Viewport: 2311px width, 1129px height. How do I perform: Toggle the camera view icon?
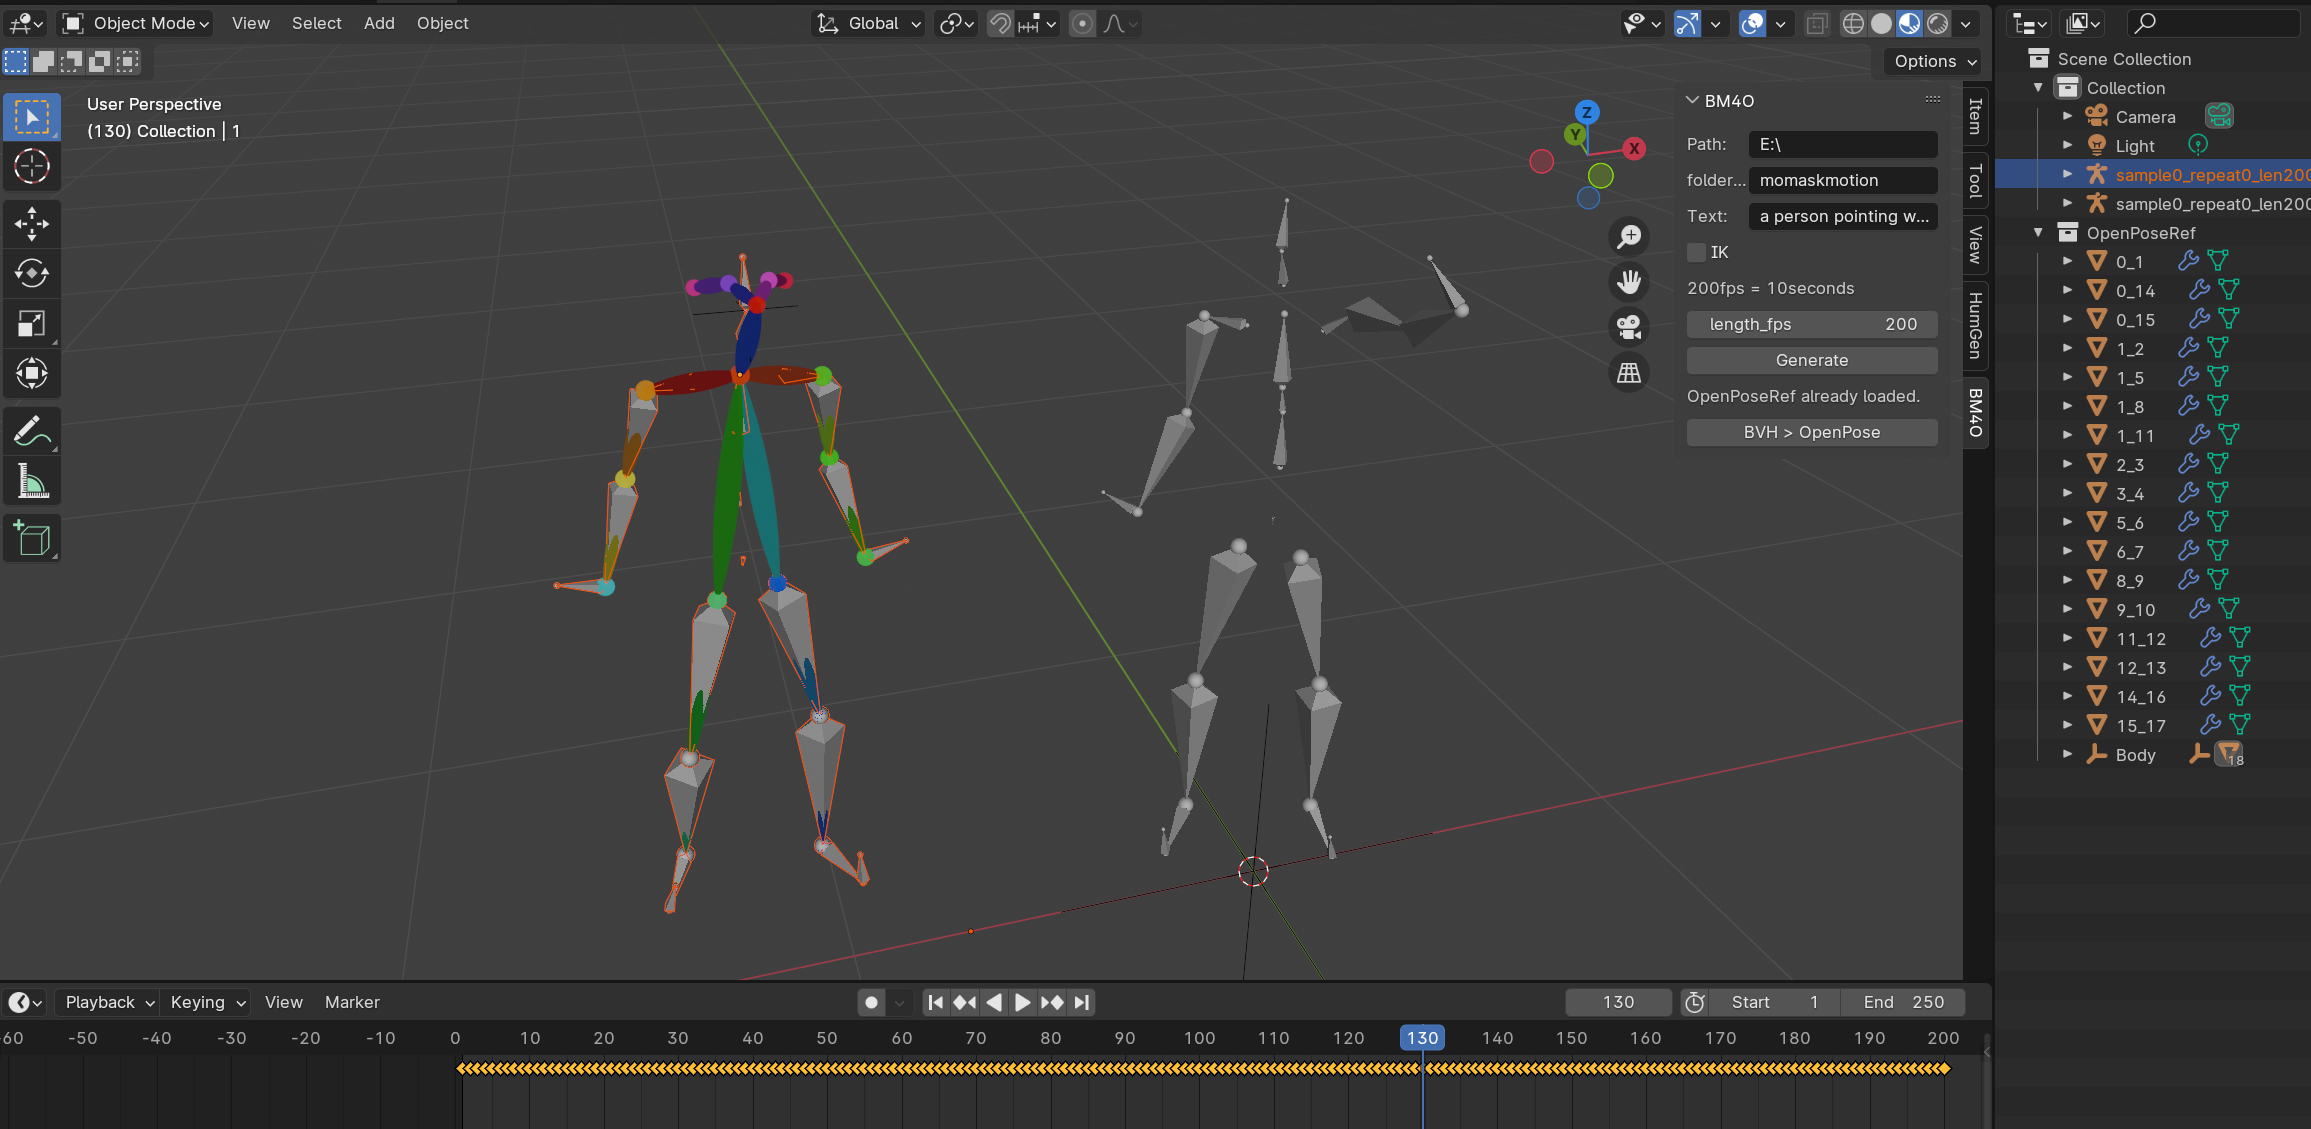(x=1629, y=327)
